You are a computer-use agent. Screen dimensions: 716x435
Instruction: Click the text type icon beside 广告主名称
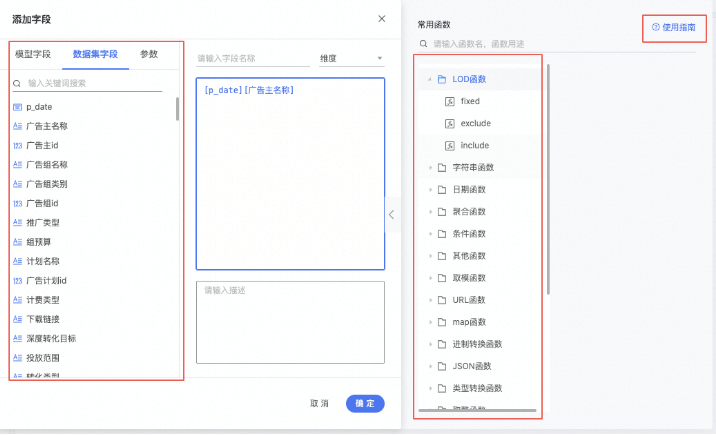(x=17, y=126)
